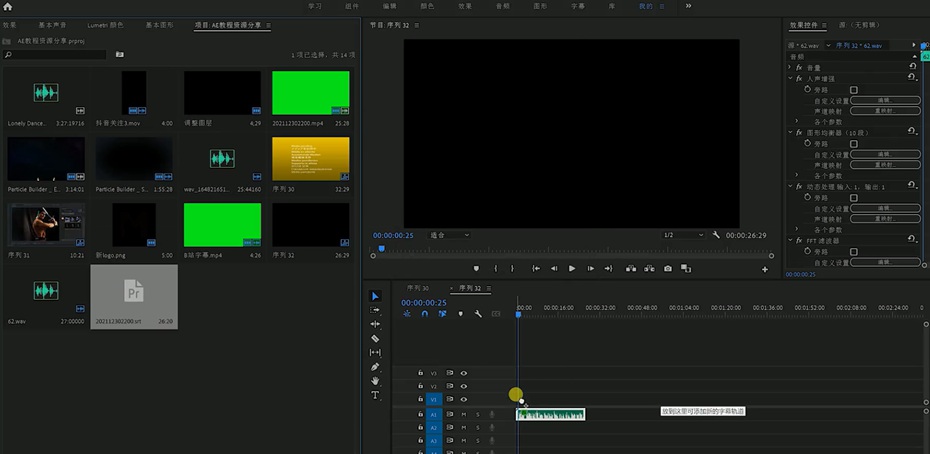Toggle timeline snapping magnet icon
Screen dimensions: 930x454
425,314
